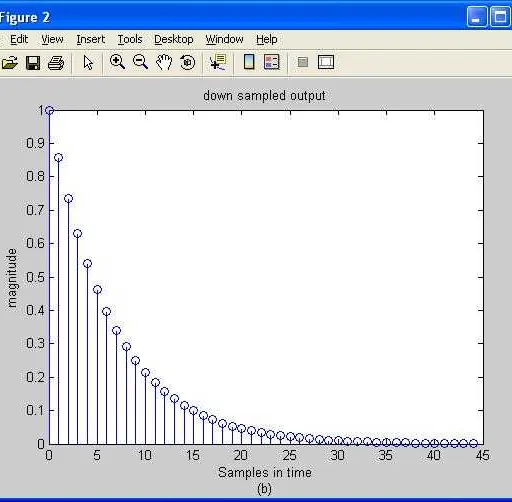Image resolution: width=512 pixels, height=502 pixels.
Task: Click the x-axis tick label 25
Action: pos(289,455)
